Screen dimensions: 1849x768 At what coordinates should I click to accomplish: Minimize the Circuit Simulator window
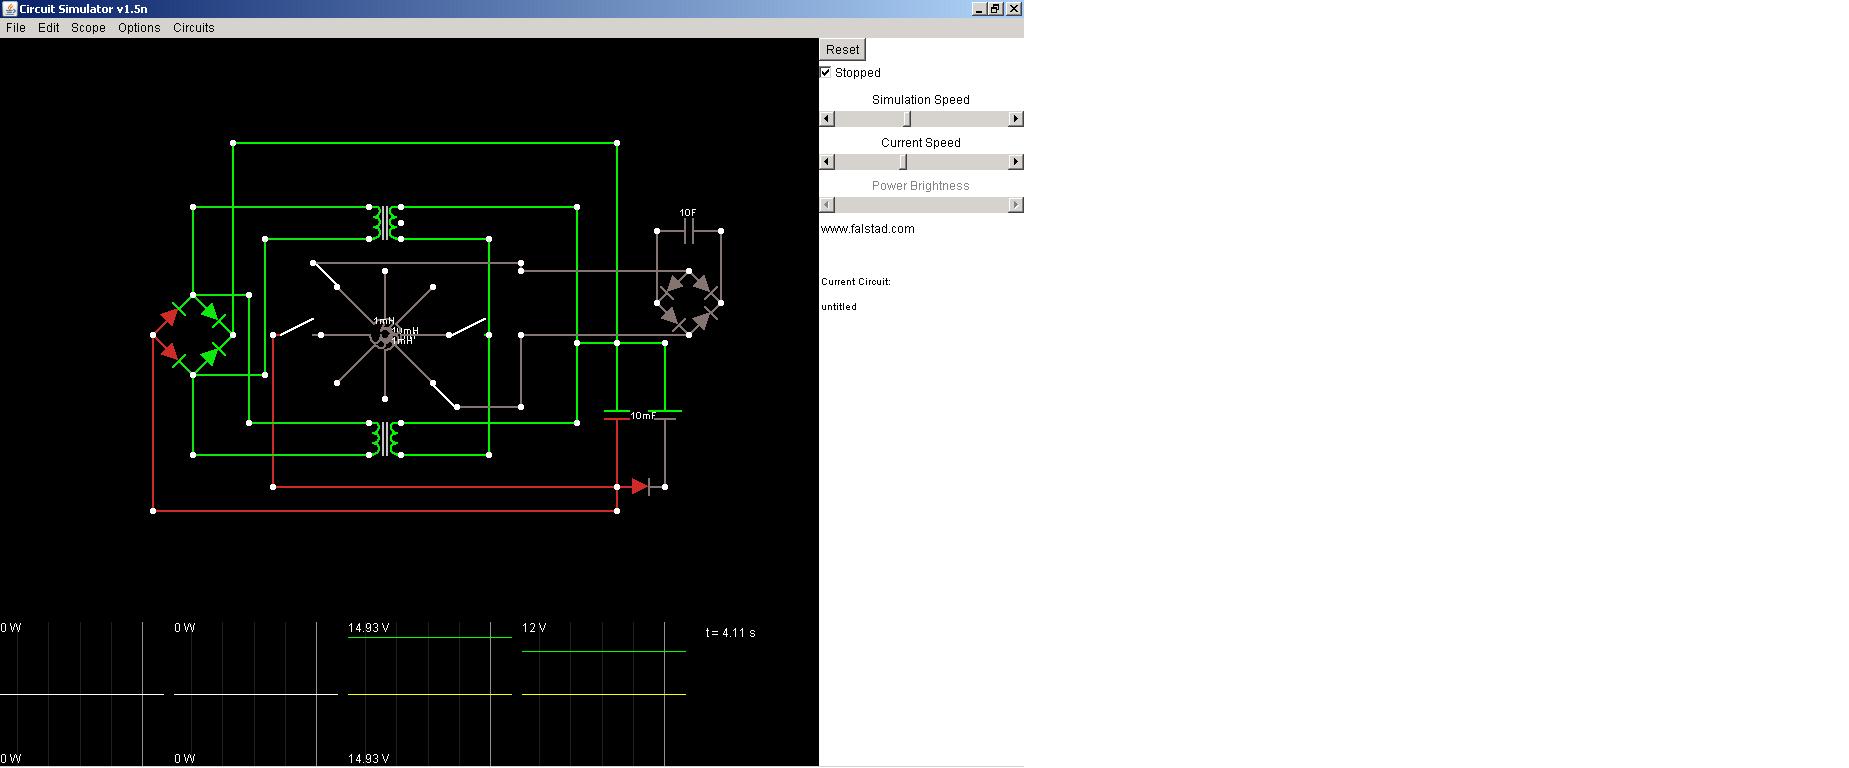pos(980,8)
